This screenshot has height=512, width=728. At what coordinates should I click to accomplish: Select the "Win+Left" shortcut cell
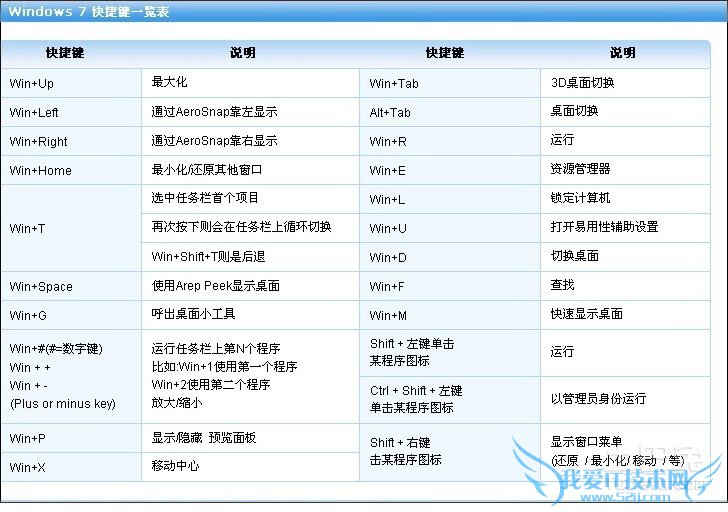(71, 112)
